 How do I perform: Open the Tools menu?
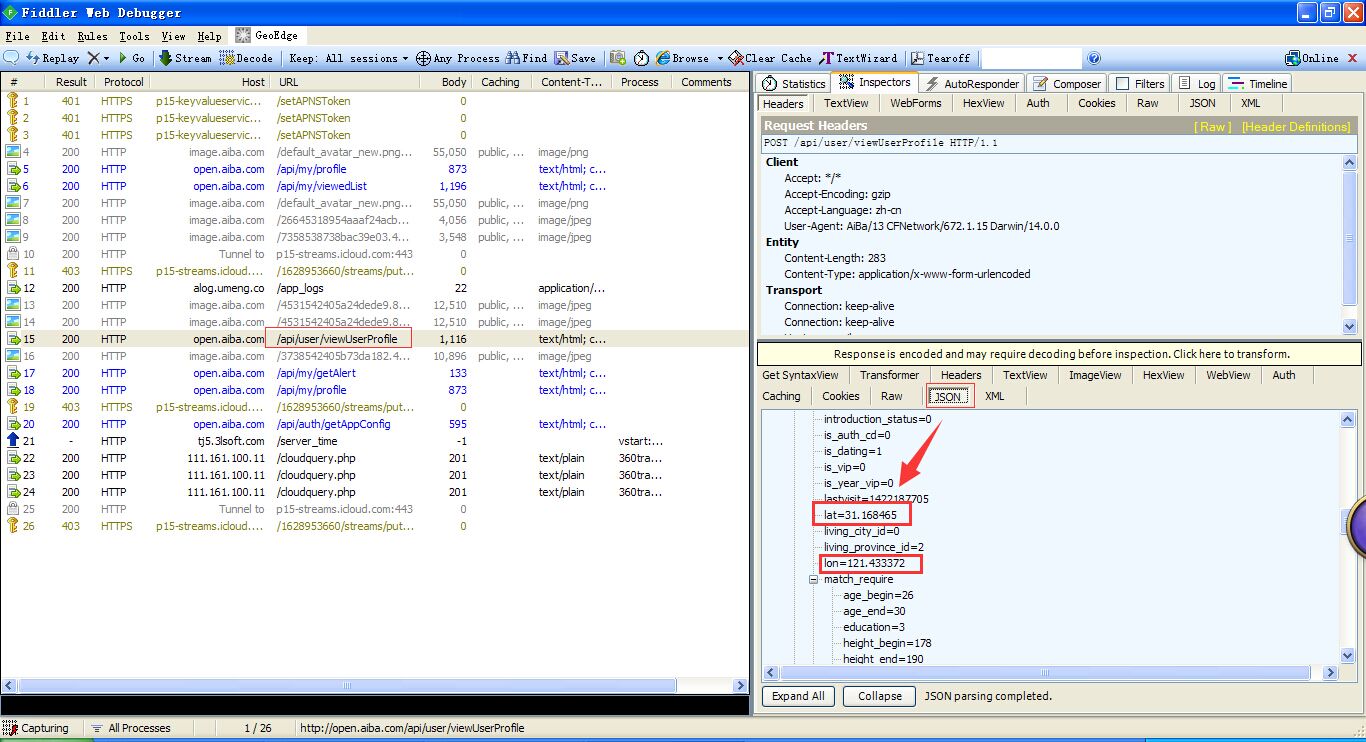click(x=134, y=36)
